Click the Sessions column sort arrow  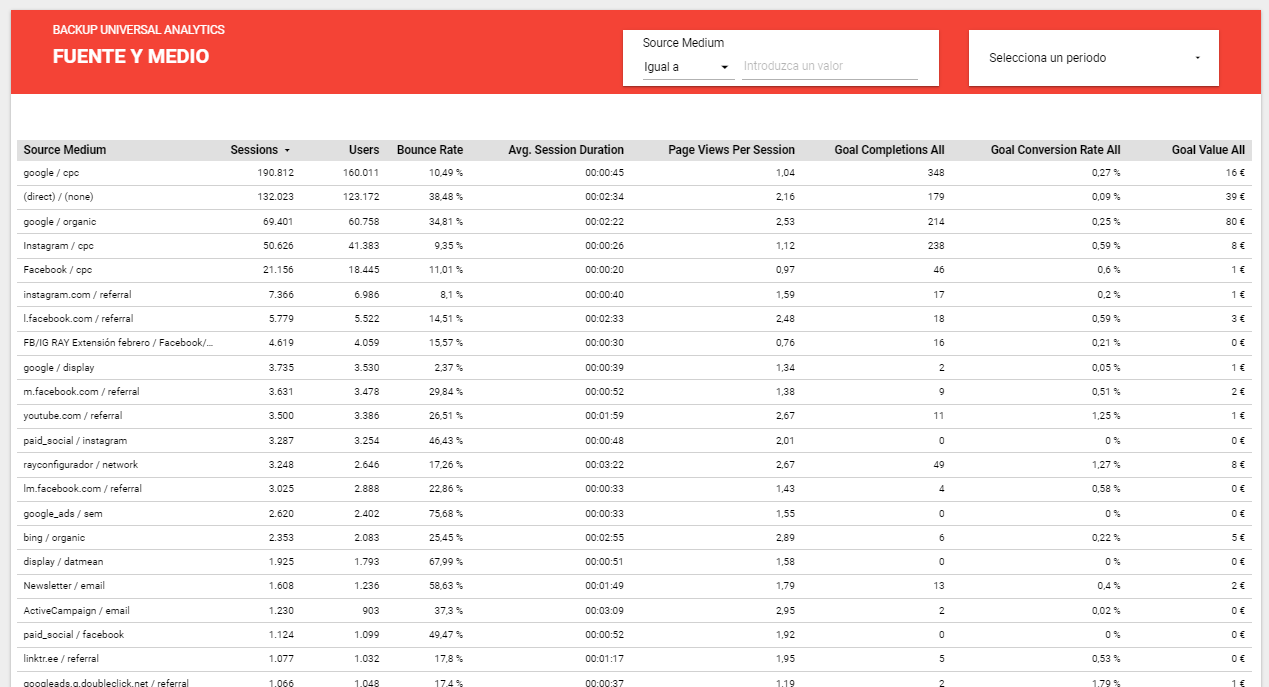point(287,150)
